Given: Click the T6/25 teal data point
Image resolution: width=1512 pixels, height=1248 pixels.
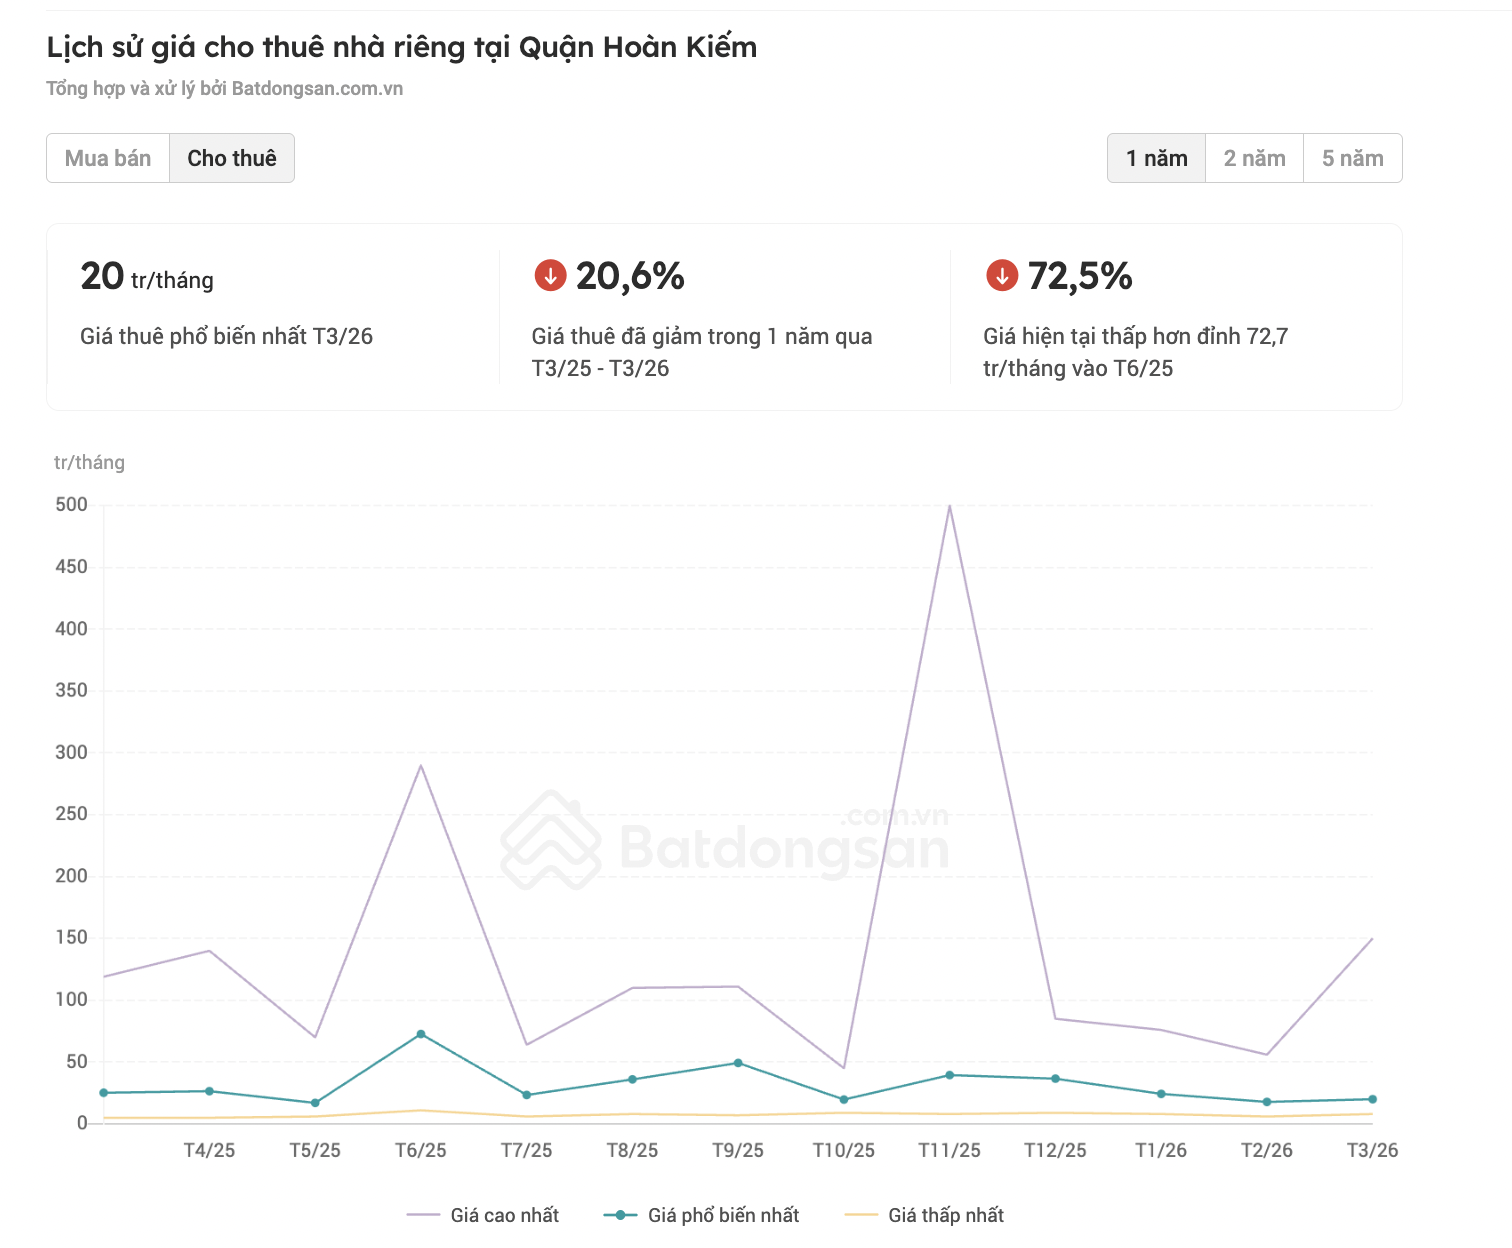Looking at the screenshot, I should (x=421, y=1034).
